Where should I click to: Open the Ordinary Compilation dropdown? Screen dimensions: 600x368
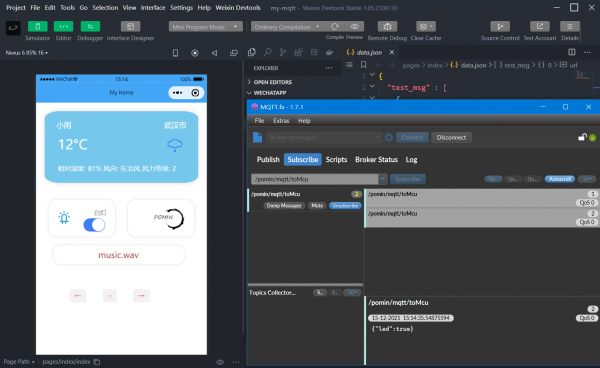coord(288,27)
